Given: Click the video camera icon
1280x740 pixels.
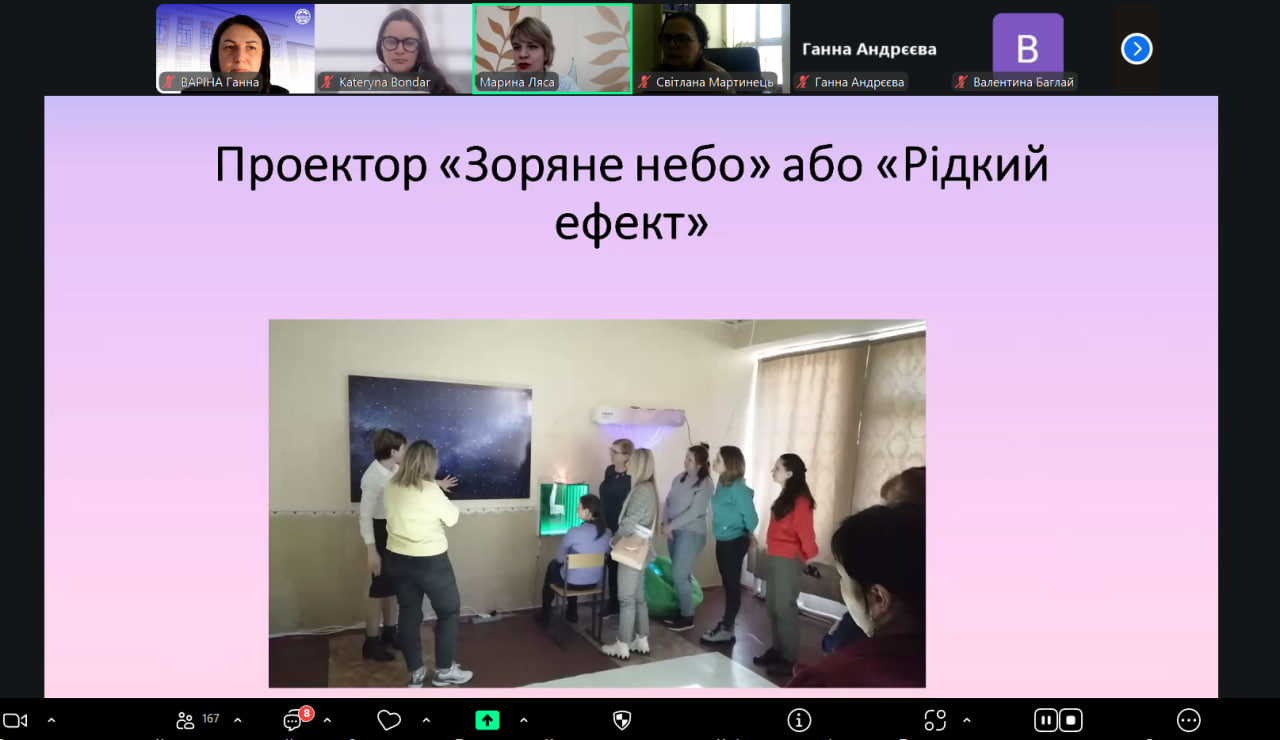Looking at the screenshot, I should point(15,720).
